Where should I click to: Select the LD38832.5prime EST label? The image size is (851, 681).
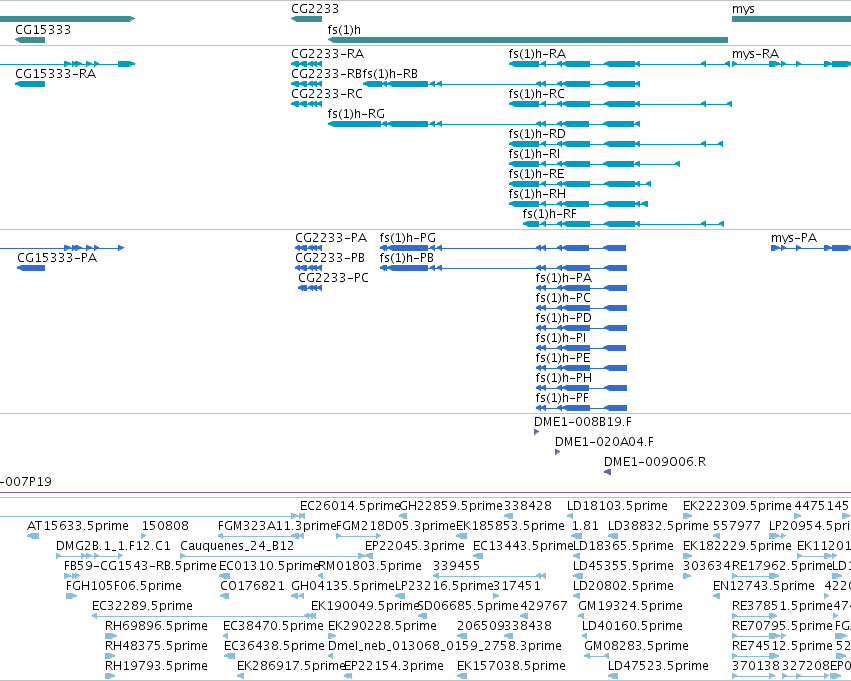coord(658,526)
